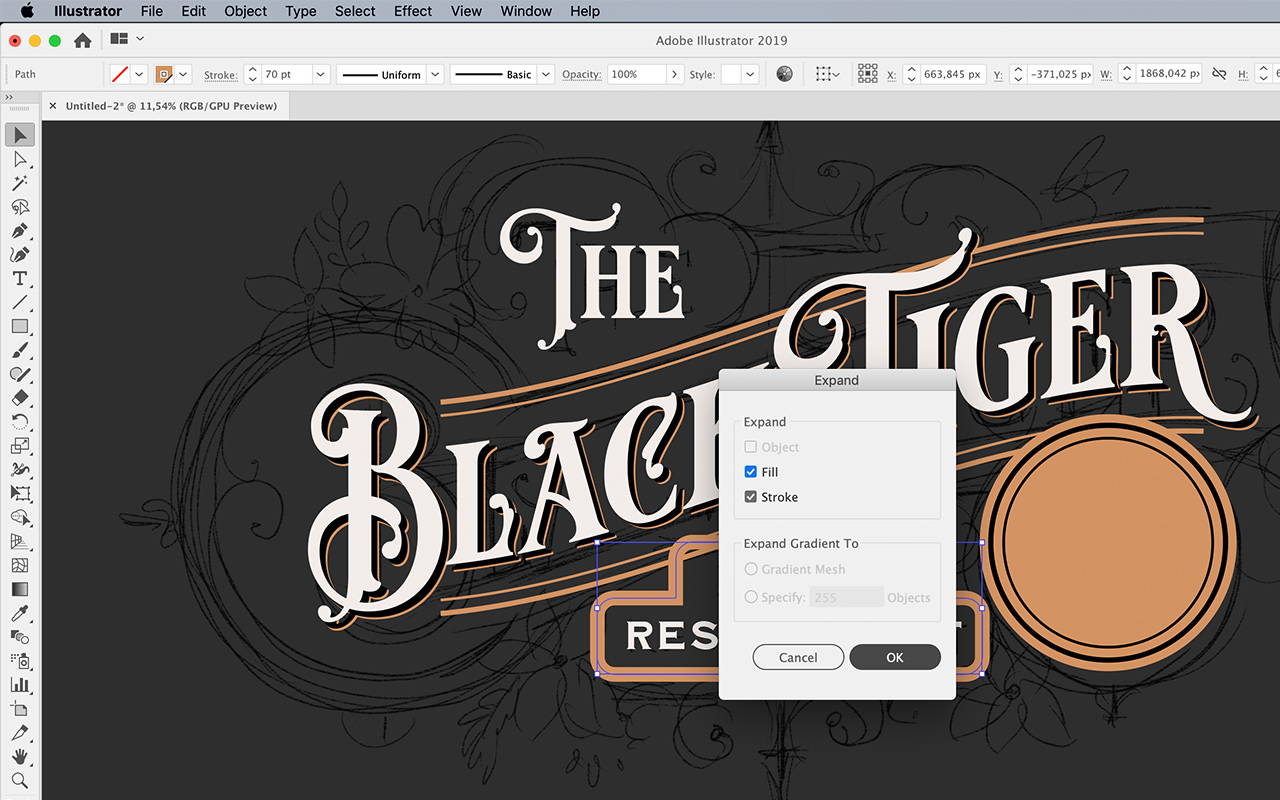Open the Object menu
1280x800 pixels.
click(x=245, y=11)
